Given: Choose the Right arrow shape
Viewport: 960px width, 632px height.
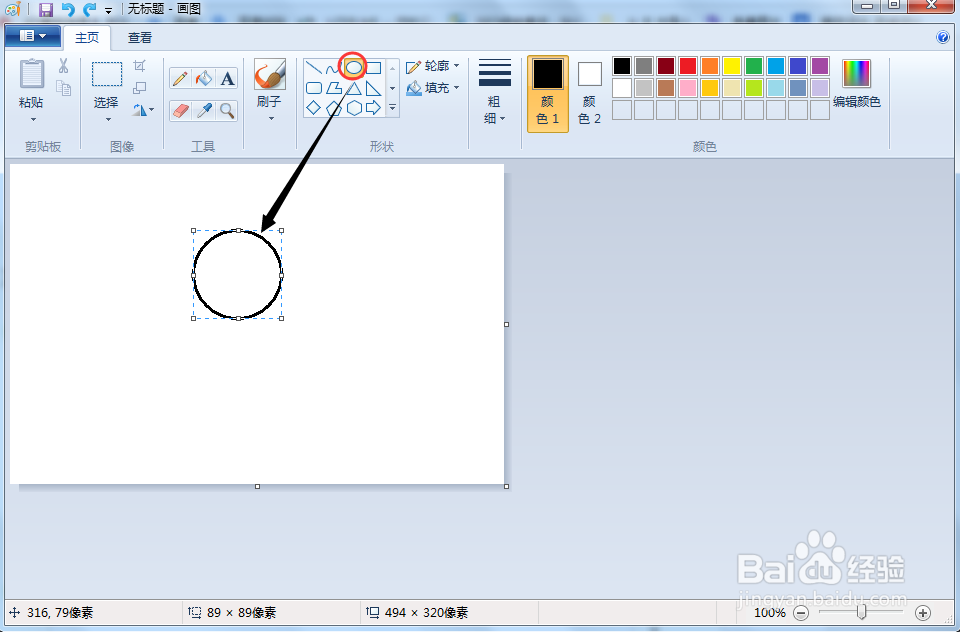Looking at the screenshot, I should (373, 108).
